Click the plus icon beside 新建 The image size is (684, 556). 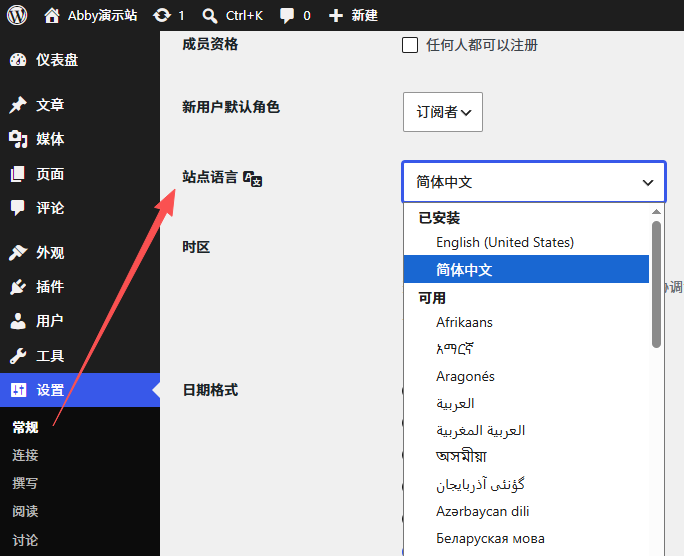336,16
